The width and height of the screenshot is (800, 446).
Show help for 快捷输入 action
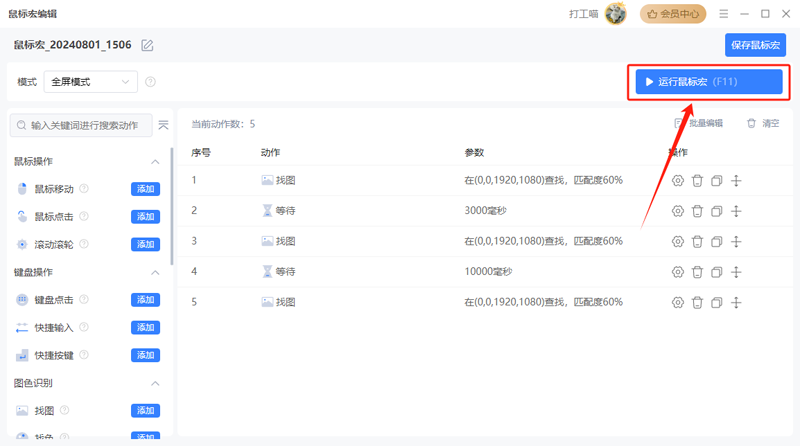84,327
